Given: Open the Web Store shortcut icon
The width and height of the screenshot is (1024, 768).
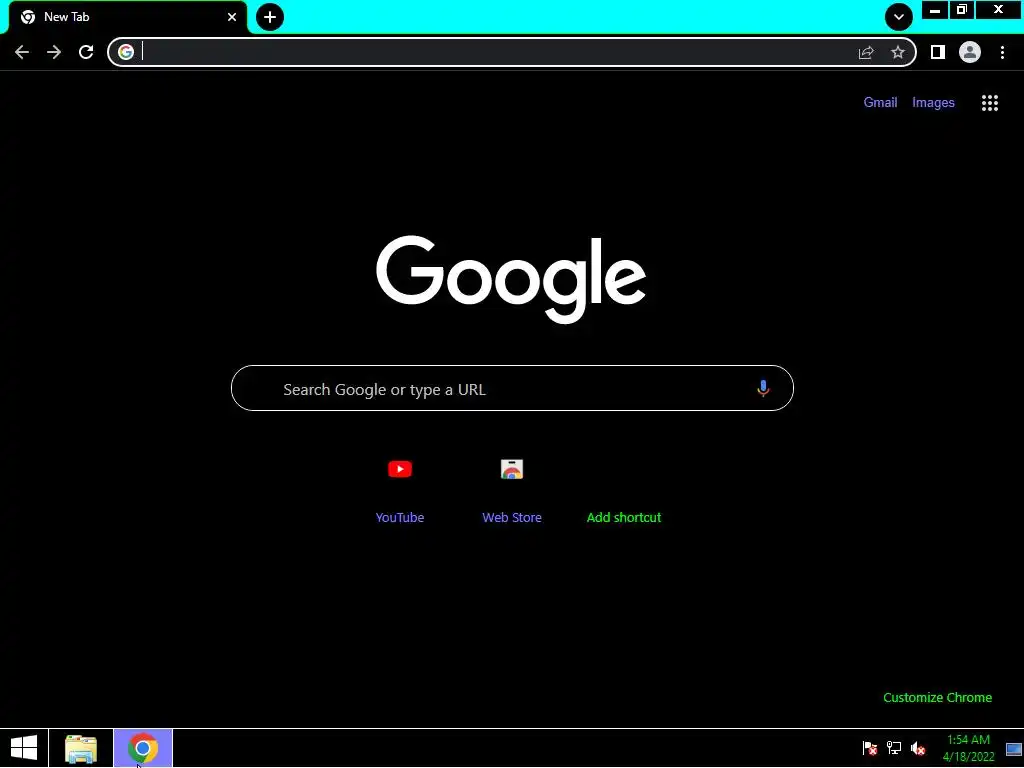Looking at the screenshot, I should (x=512, y=469).
